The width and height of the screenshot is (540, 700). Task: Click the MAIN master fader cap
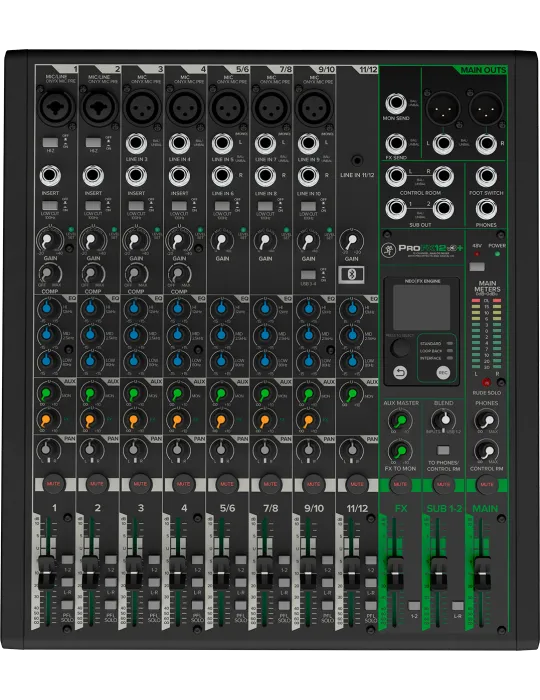pyautogui.click(x=482, y=573)
